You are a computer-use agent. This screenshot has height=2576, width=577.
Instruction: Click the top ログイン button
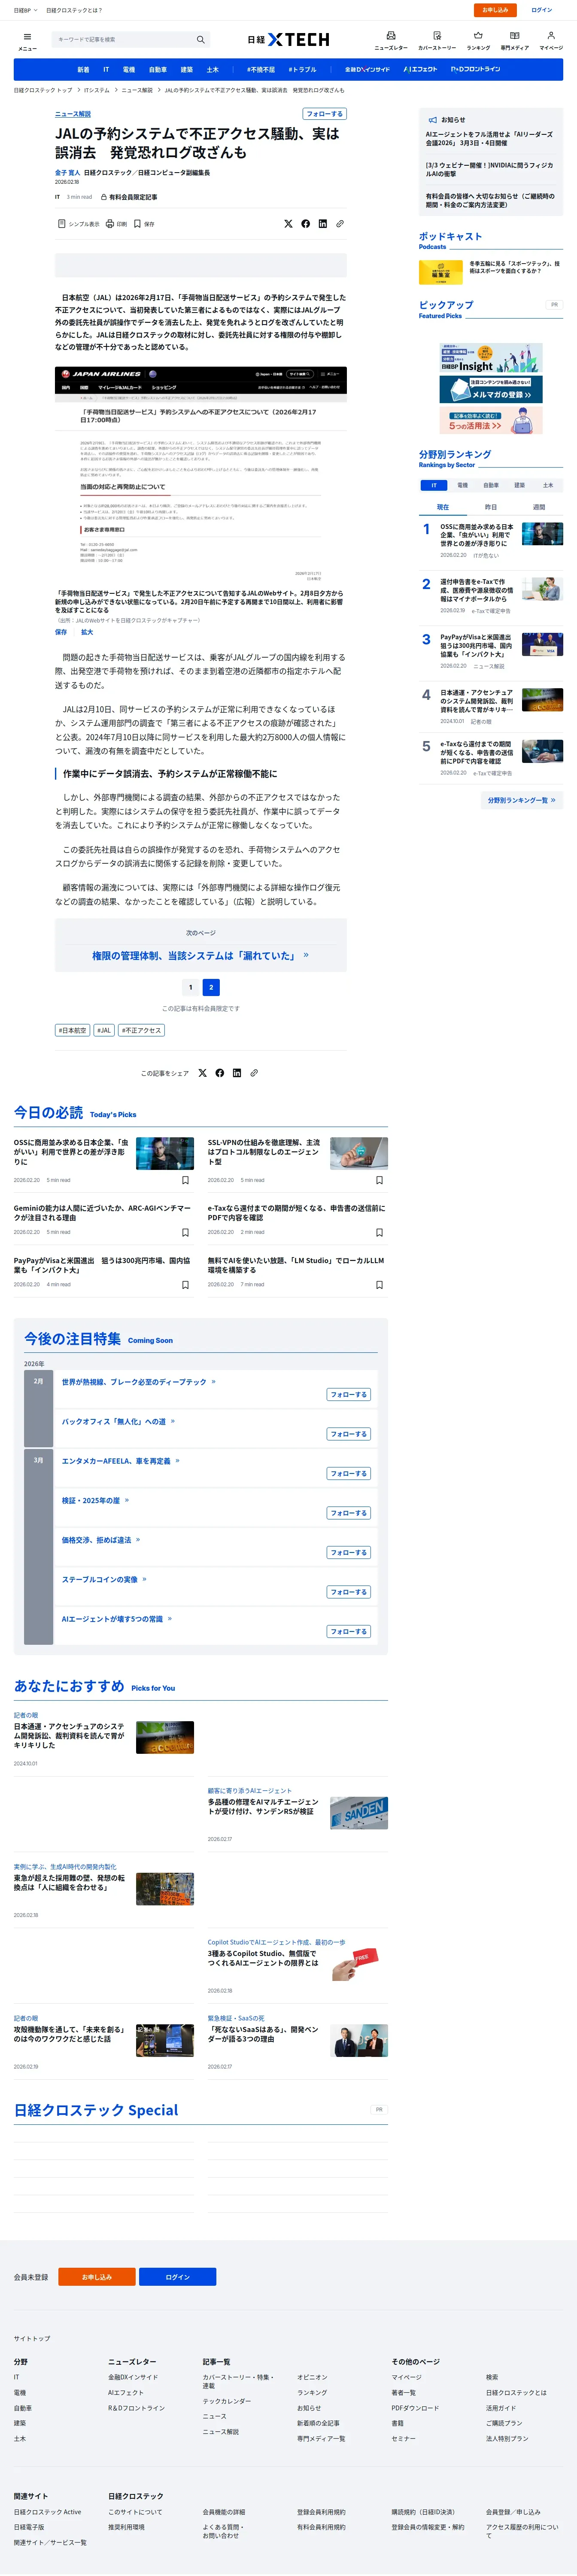tap(542, 10)
